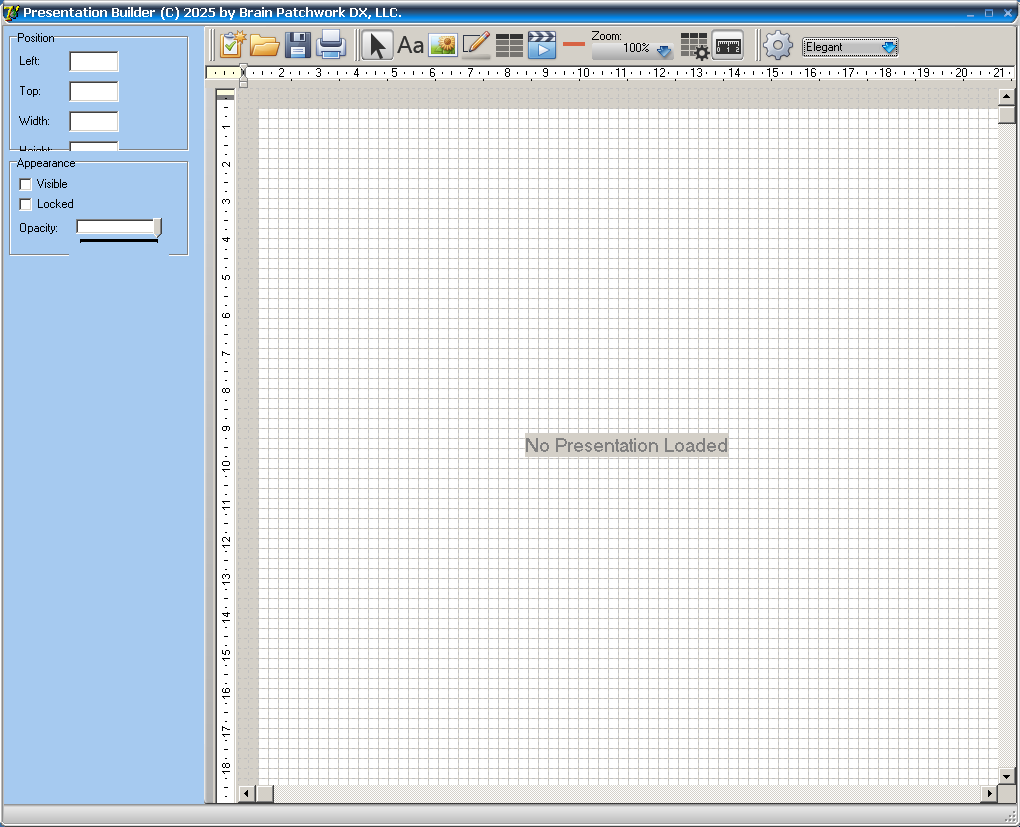Click the video clapperboard play icon
Screen dimensions: 1020x827
coord(541,45)
